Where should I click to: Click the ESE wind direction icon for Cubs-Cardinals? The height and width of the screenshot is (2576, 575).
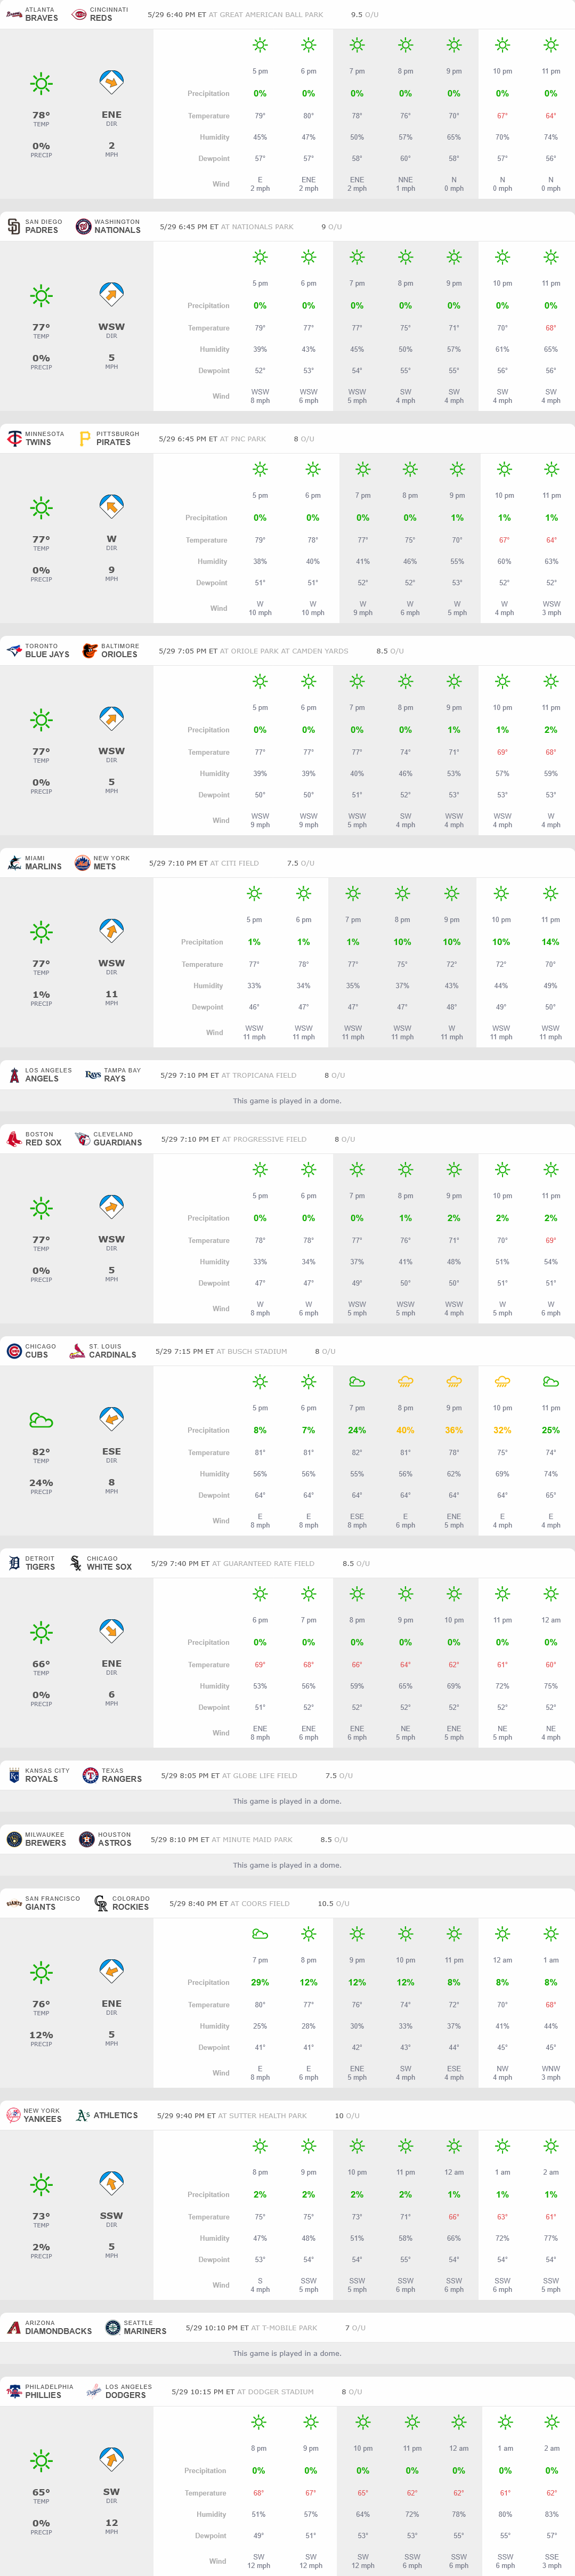111,1419
